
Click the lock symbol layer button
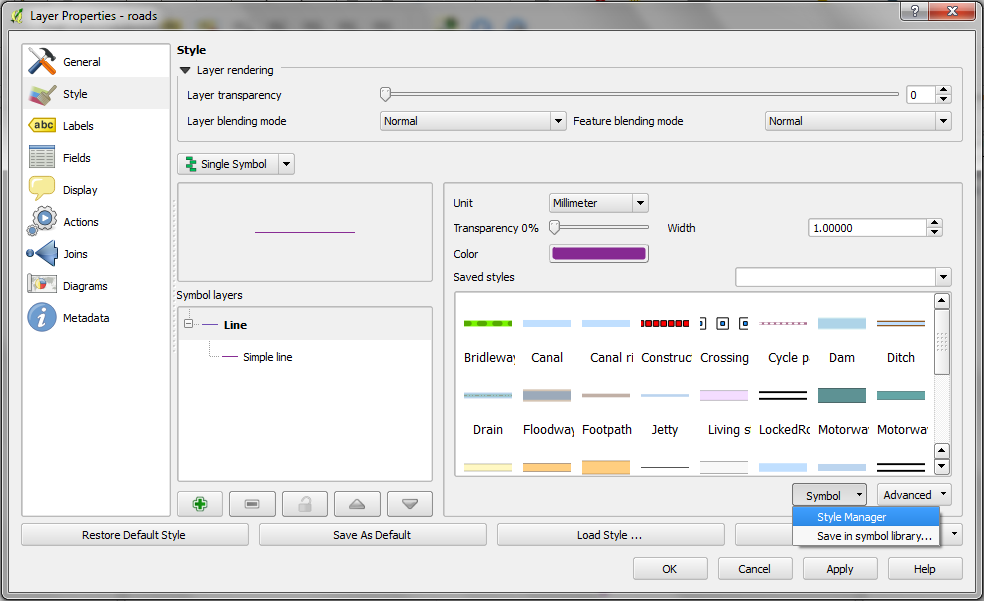[x=305, y=504]
